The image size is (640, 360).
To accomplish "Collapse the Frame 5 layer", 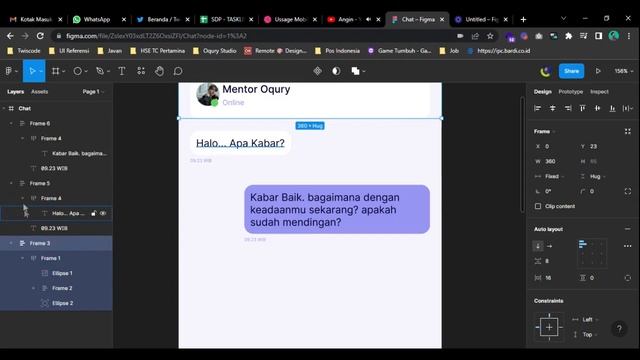I will 11,183.
